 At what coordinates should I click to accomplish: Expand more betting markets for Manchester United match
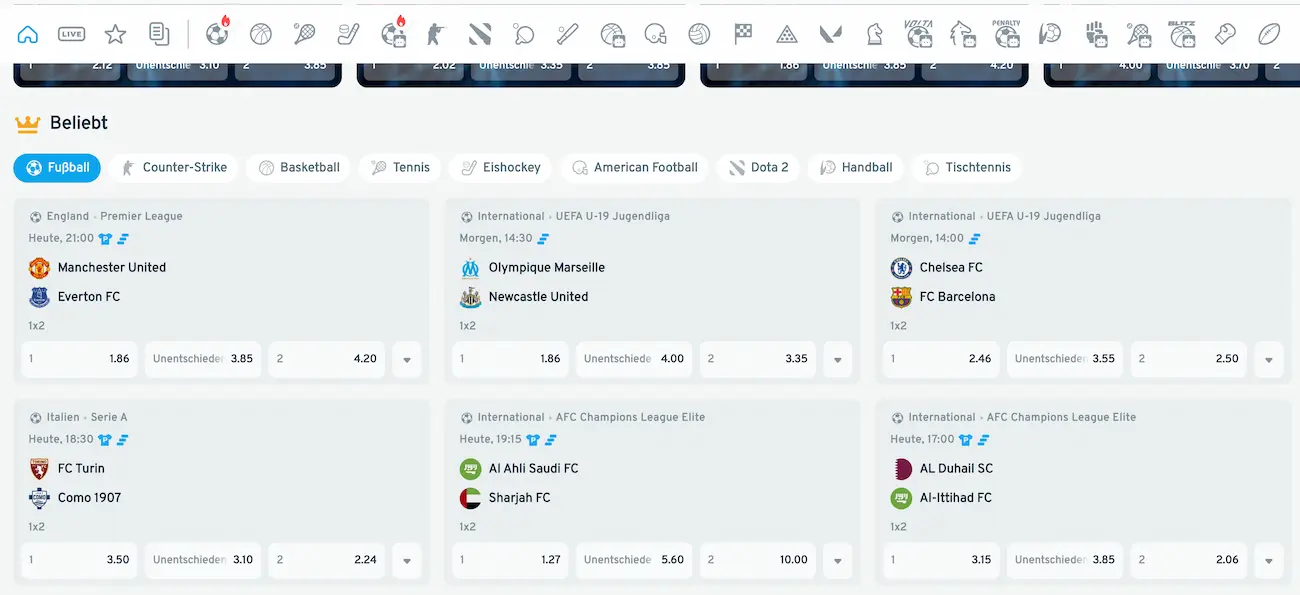click(x=407, y=358)
